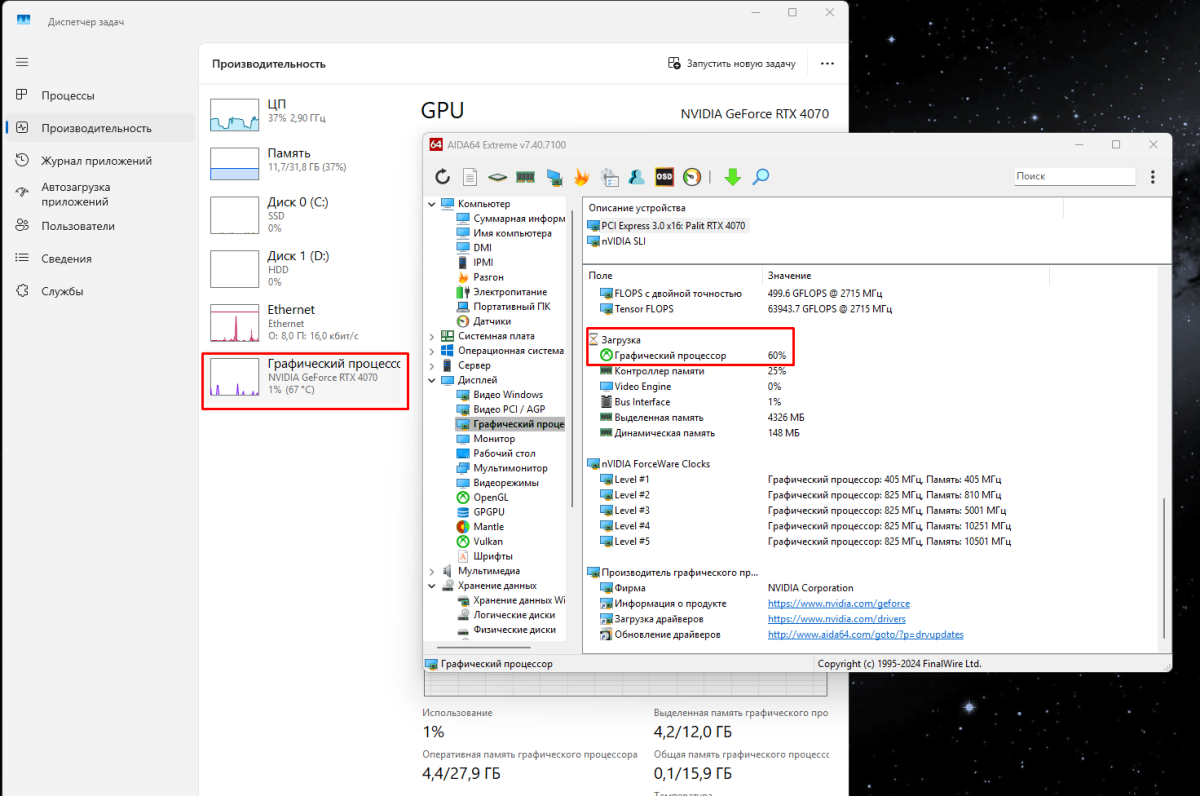
Task: Select Суммарная информация tree item
Action: [512, 218]
